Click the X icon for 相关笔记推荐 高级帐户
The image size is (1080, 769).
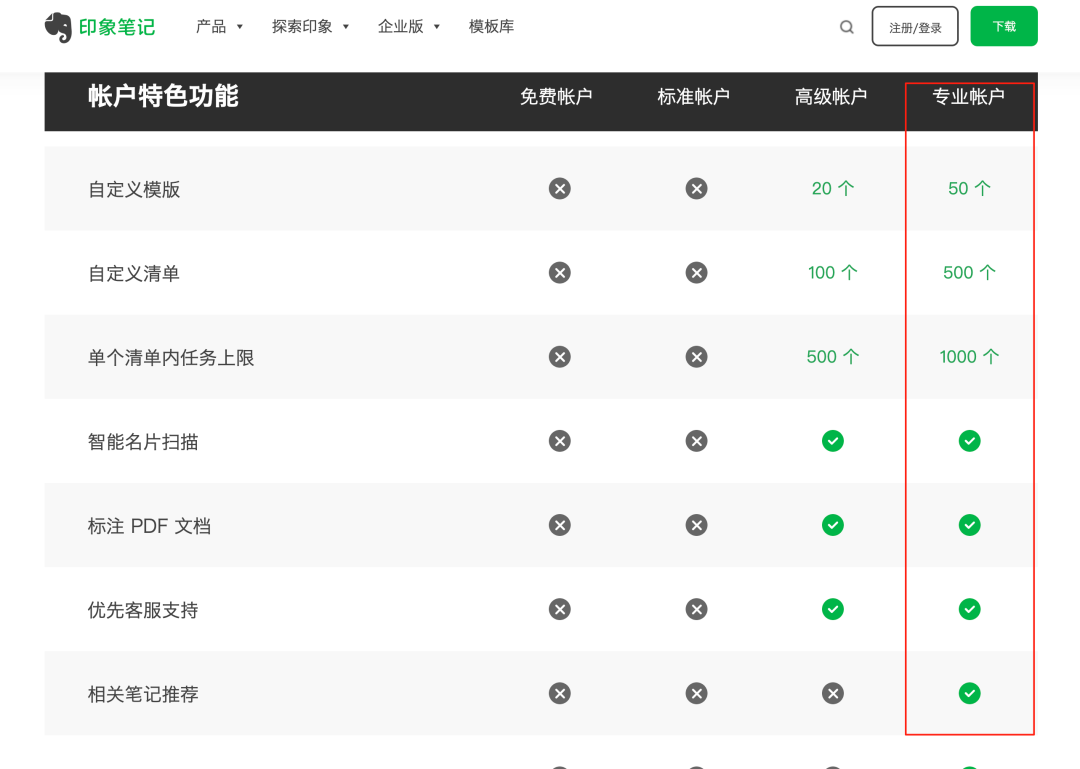pos(833,693)
